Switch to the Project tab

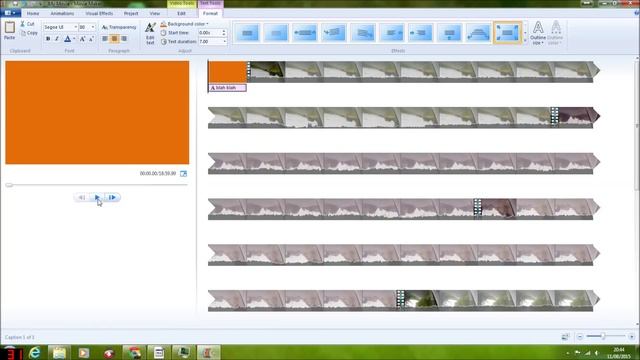coord(131,13)
